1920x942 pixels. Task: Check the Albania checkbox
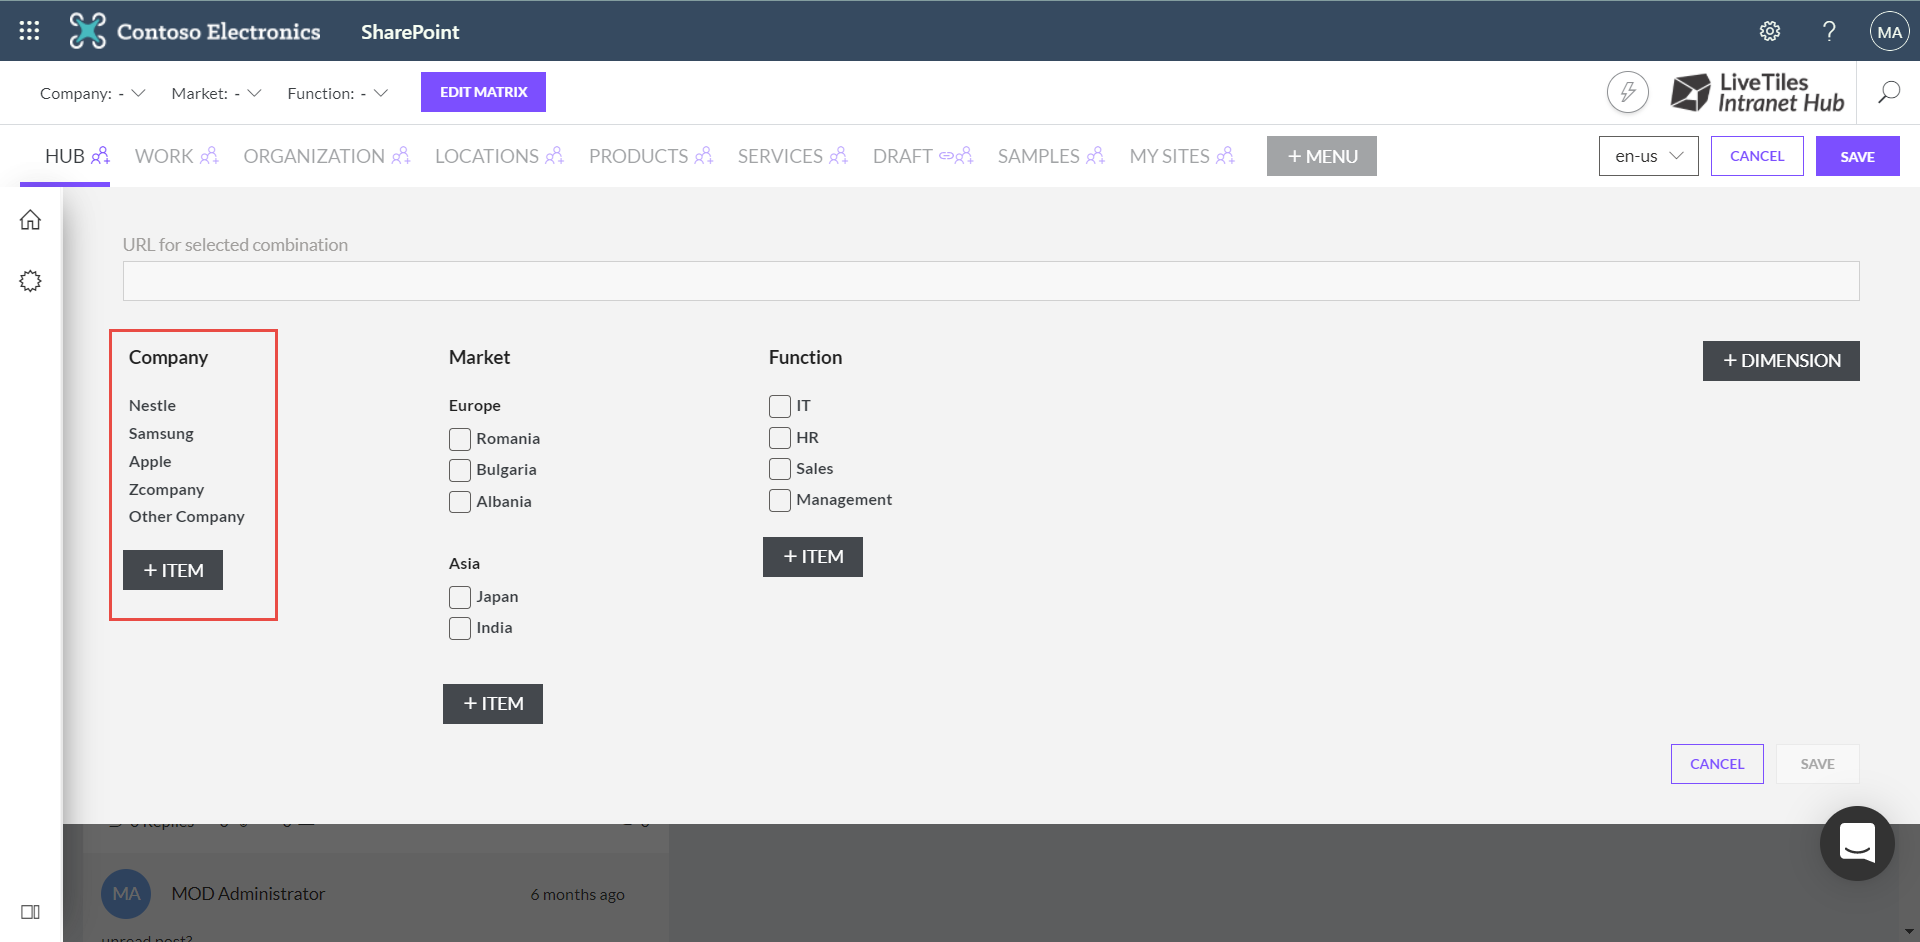(x=460, y=502)
